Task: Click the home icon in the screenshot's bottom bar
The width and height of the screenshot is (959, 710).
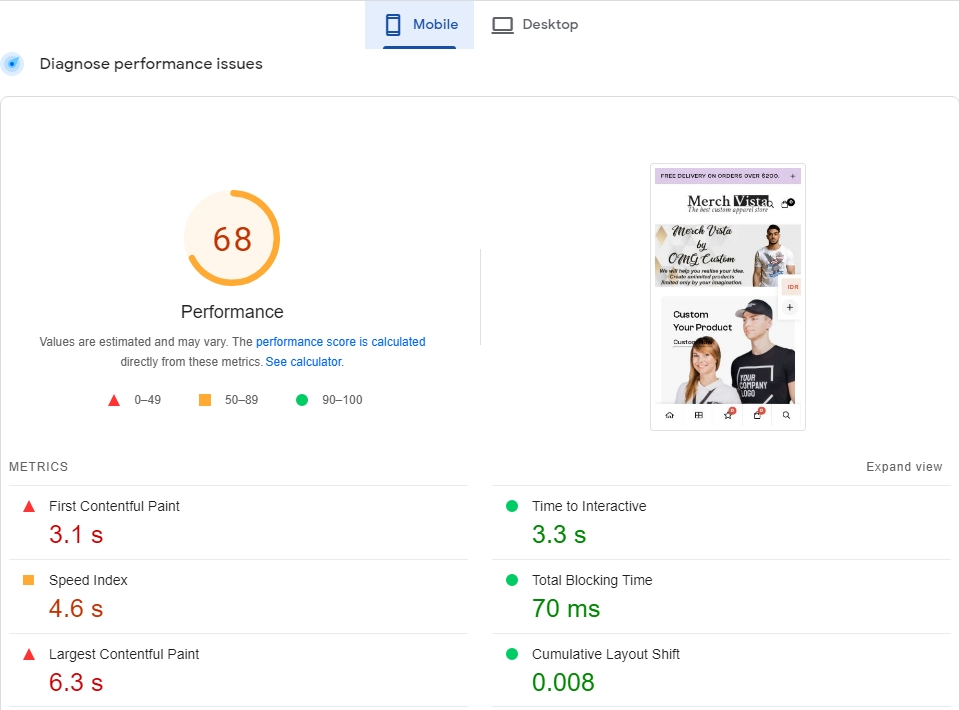Action: click(669, 415)
